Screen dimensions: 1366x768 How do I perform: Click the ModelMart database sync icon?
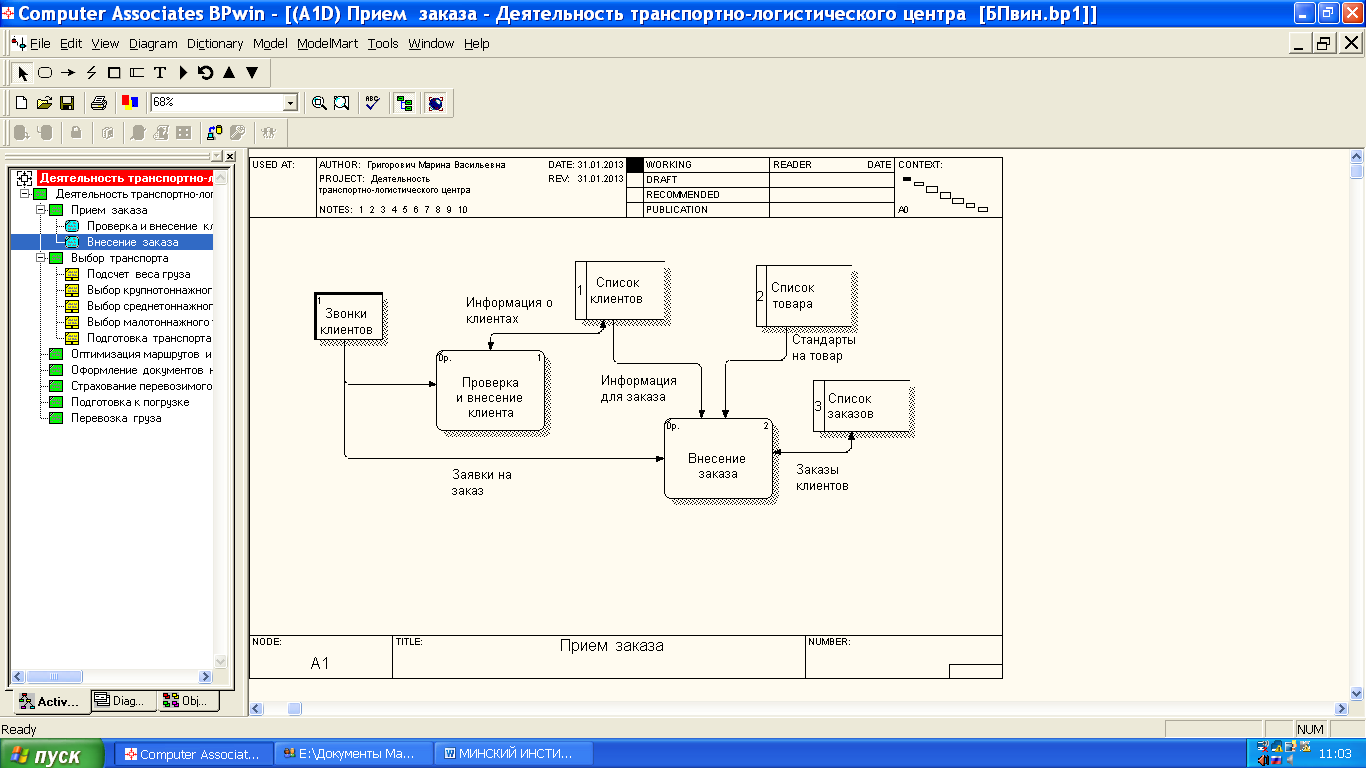click(x=214, y=132)
